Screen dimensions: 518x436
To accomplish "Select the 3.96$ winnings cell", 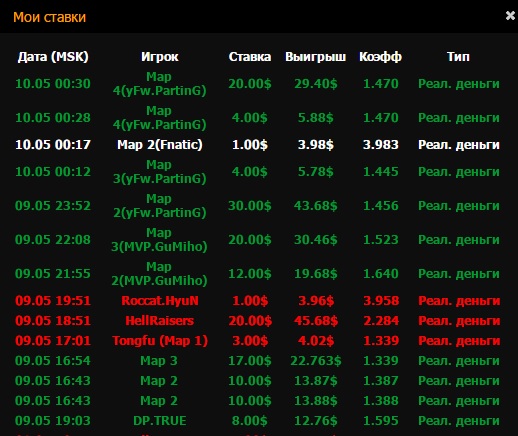I will click(316, 301).
